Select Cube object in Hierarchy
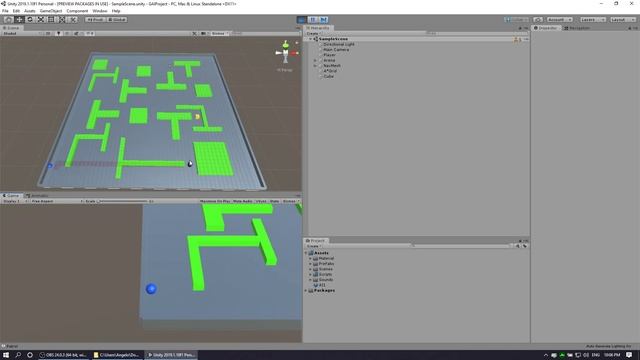Screen dimensions: 640x360 coord(329,76)
